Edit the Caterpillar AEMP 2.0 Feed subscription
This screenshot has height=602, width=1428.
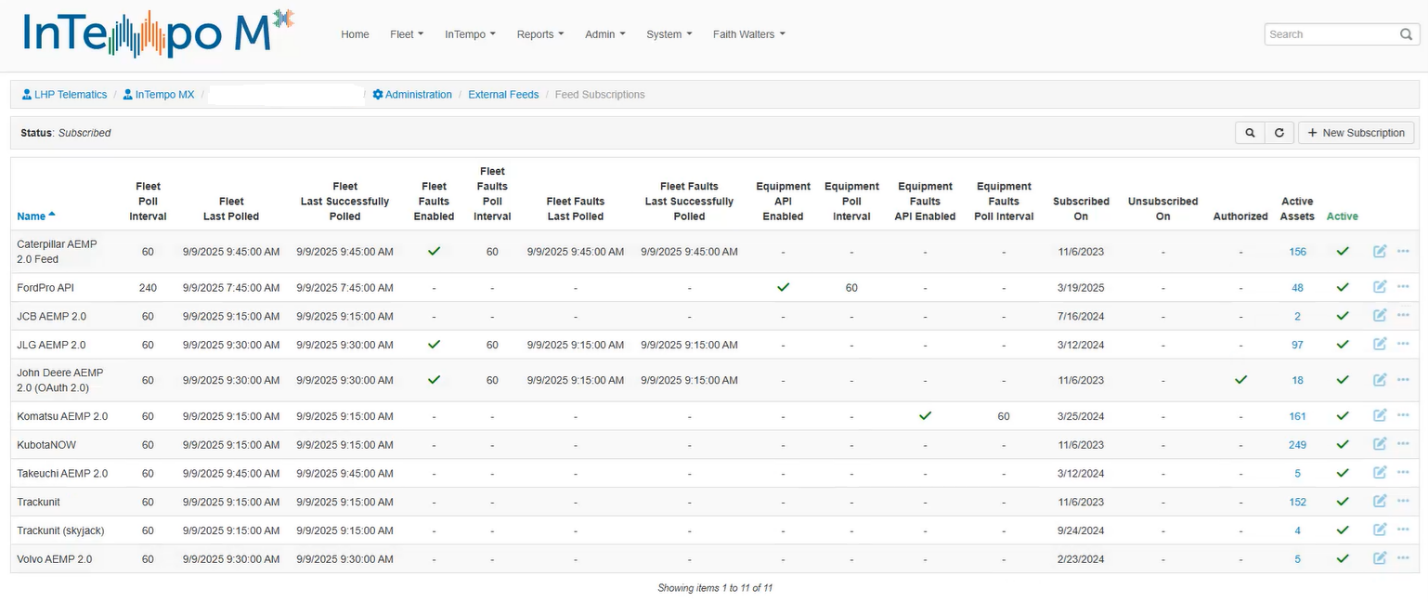(1380, 251)
